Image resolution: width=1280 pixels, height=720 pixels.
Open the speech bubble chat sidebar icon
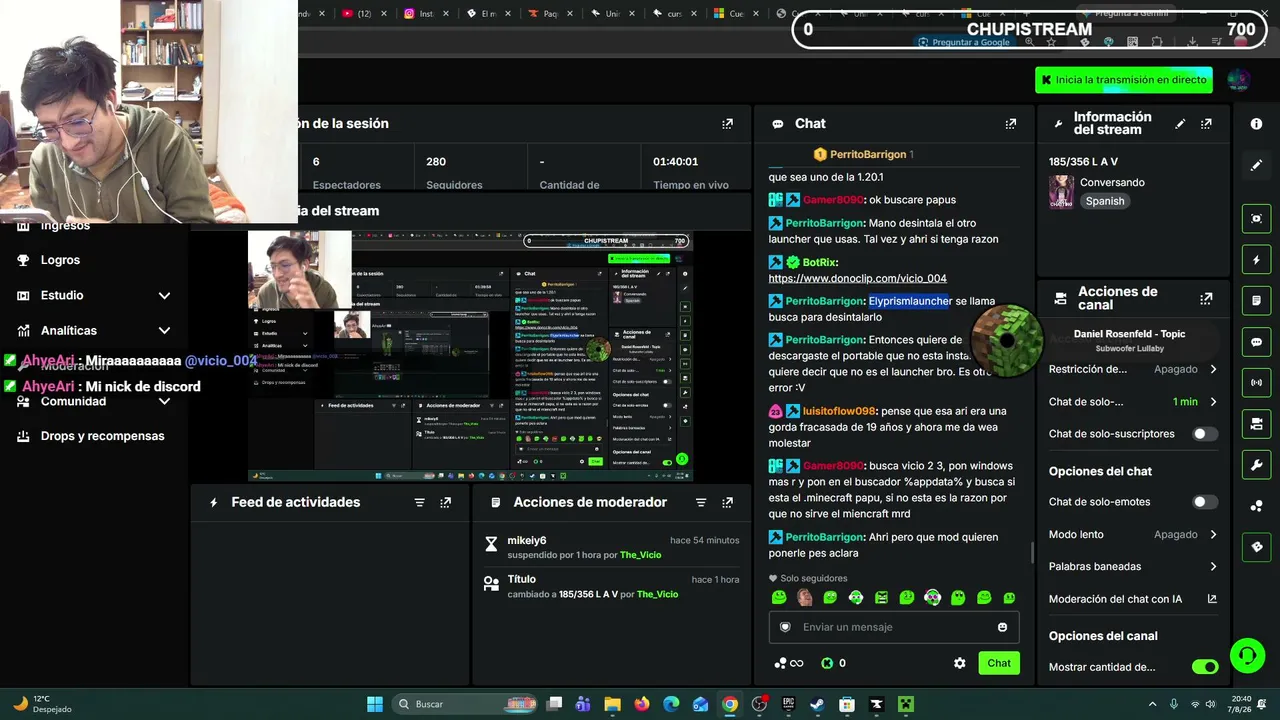1256,342
